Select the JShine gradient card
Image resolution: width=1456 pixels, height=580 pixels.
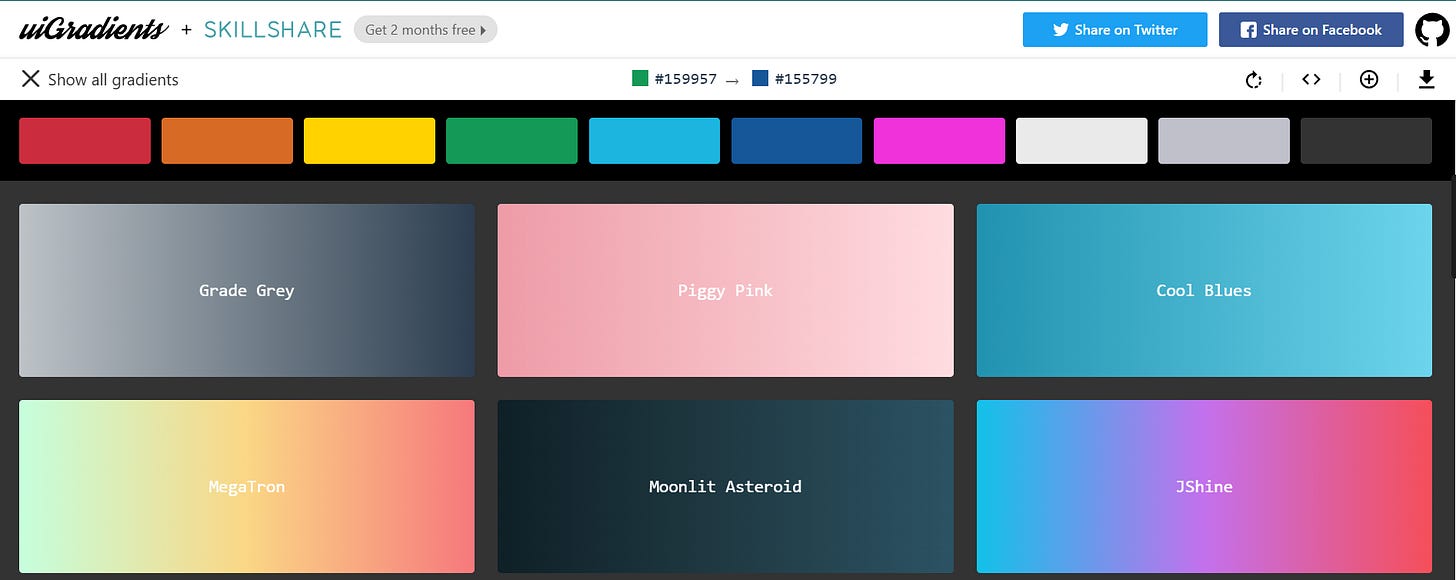click(x=1204, y=486)
